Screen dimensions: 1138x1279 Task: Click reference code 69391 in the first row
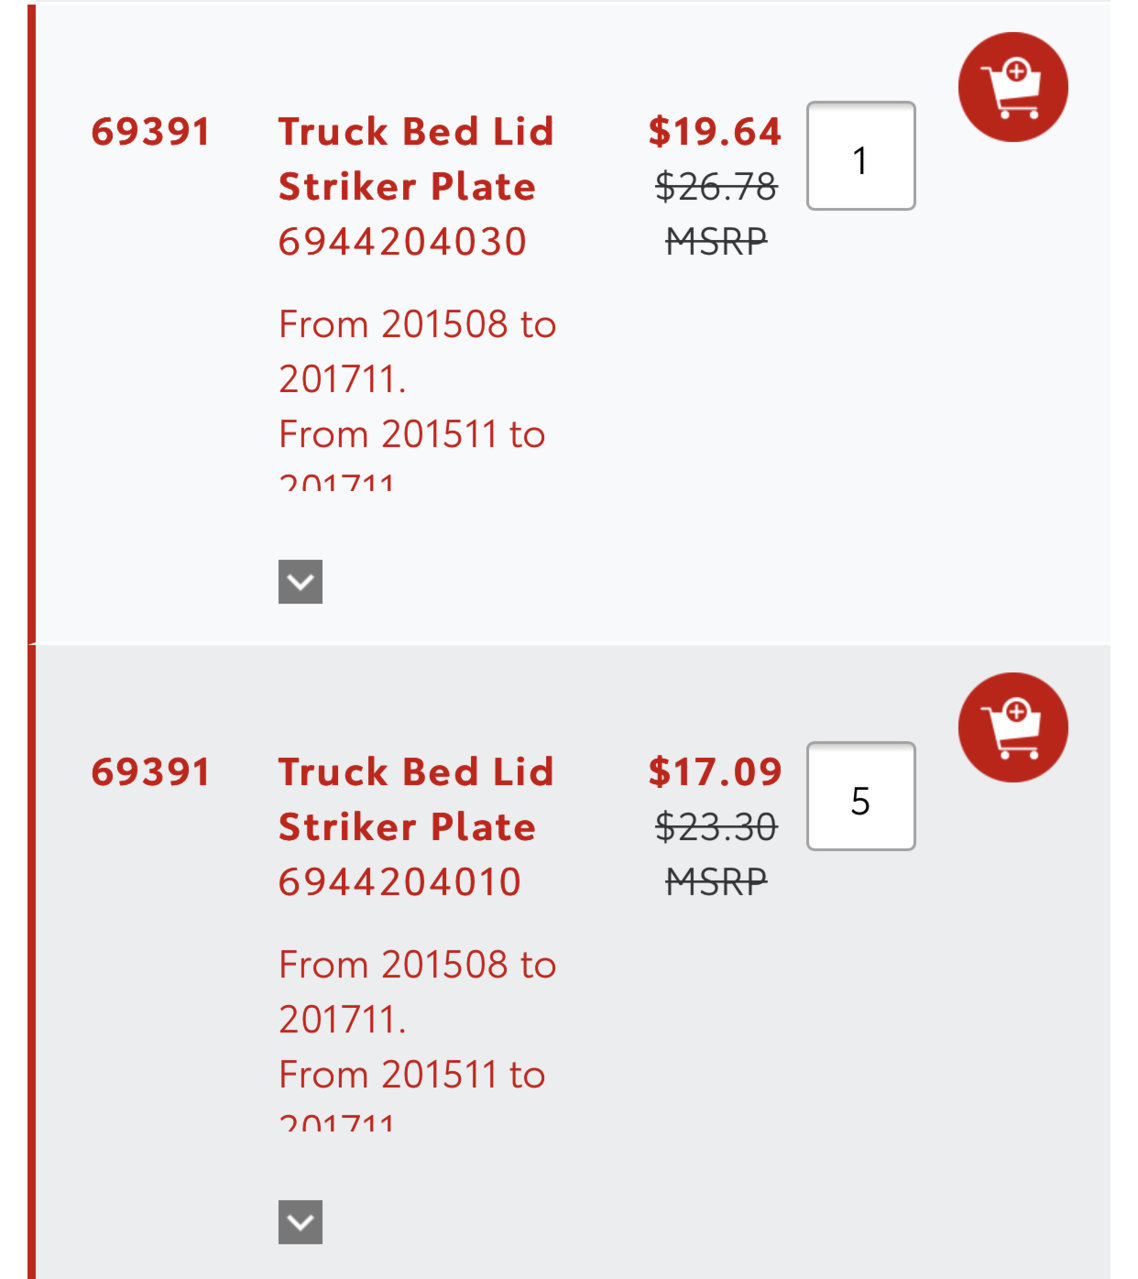pyautogui.click(x=151, y=132)
